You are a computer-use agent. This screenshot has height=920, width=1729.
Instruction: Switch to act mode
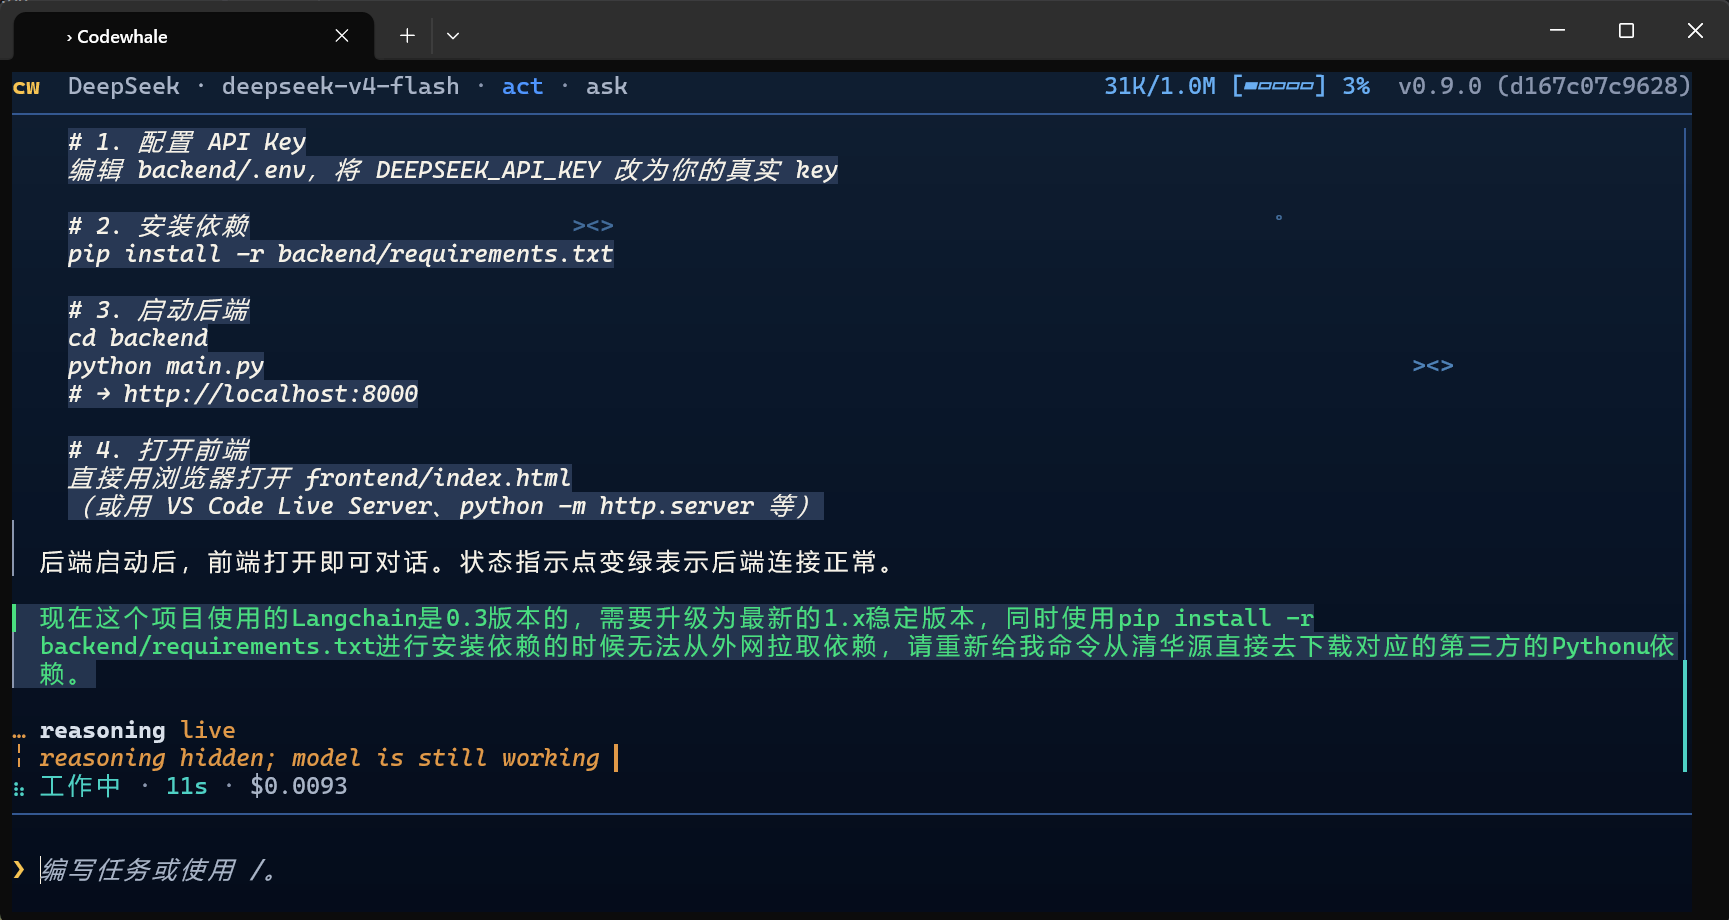tap(522, 87)
